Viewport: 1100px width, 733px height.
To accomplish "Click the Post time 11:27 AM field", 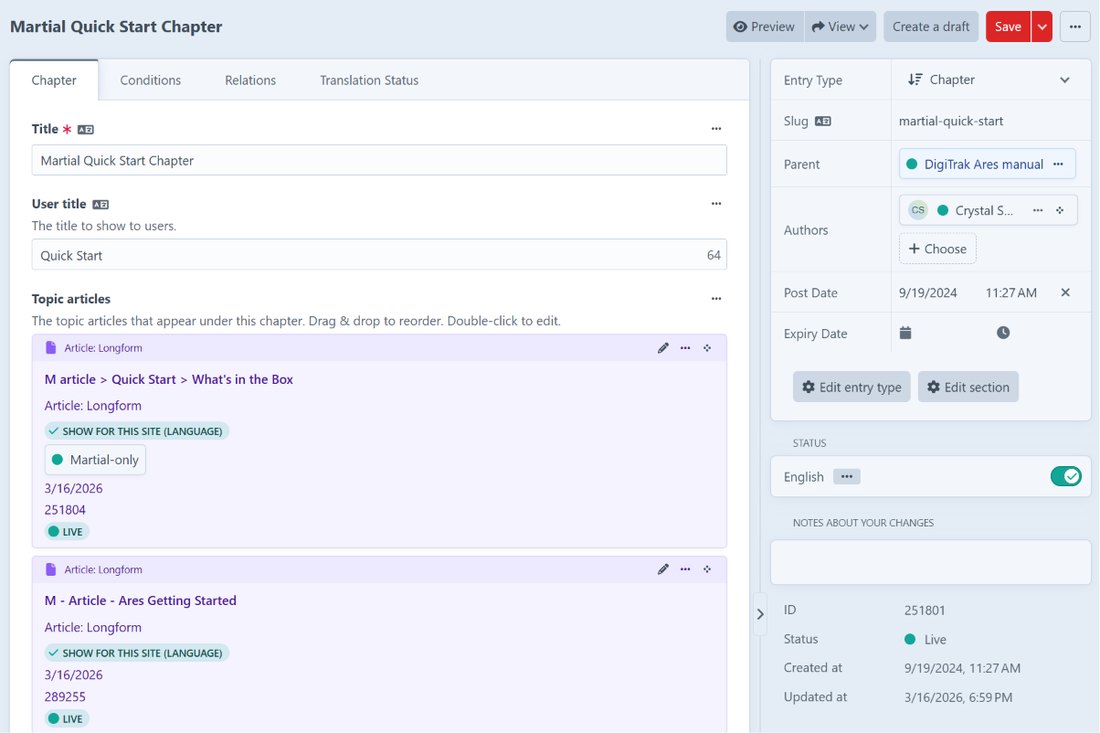I will pos(1011,293).
